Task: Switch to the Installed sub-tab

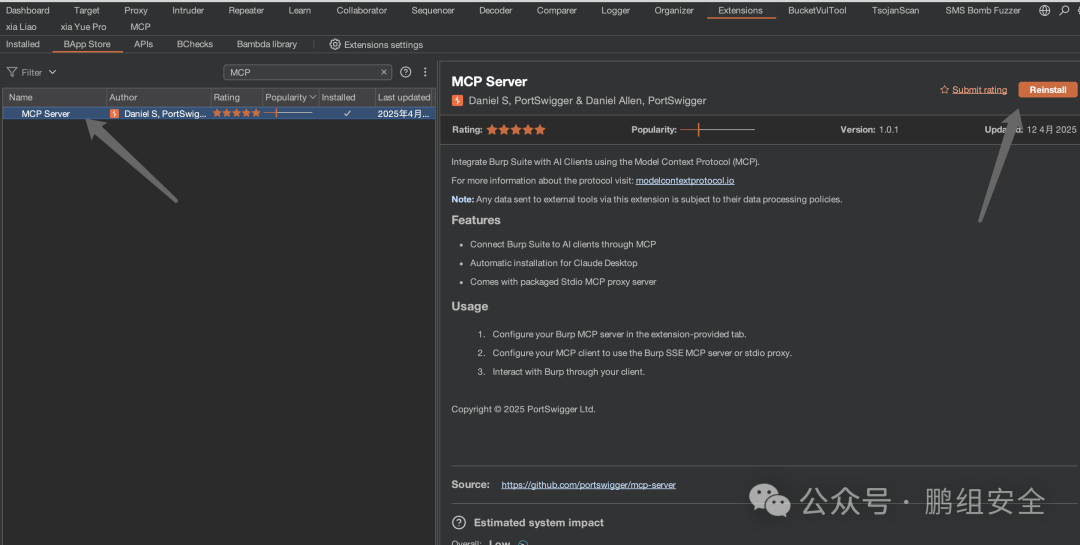Action: (x=23, y=44)
